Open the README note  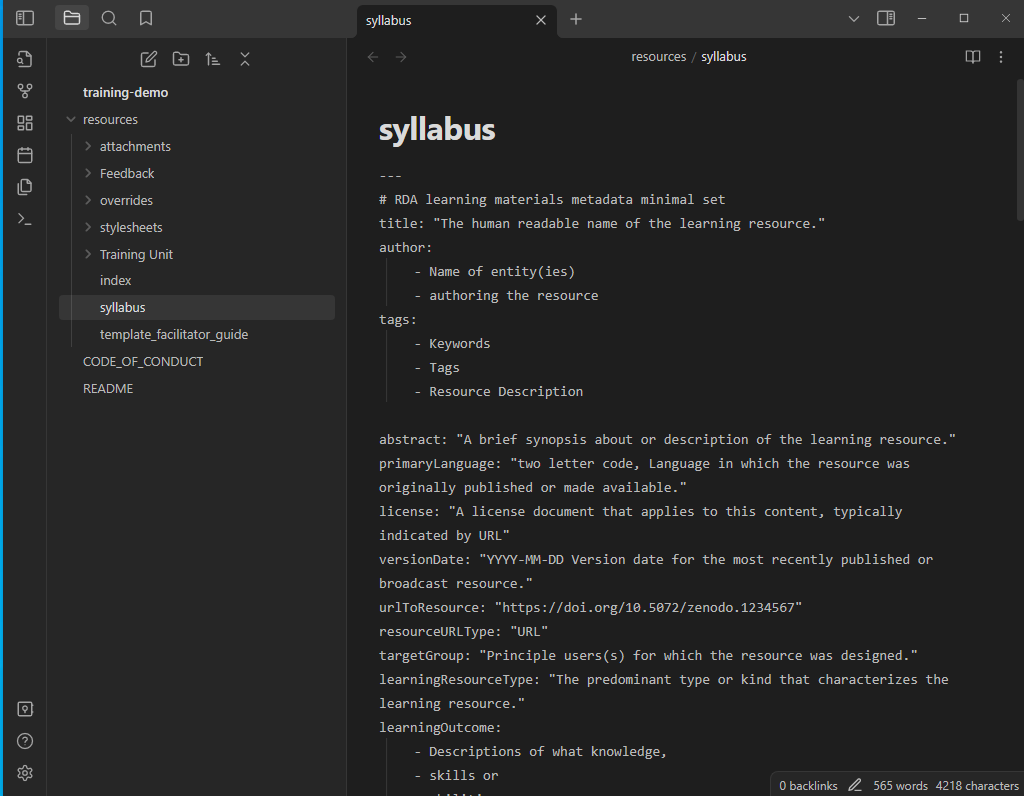(x=108, y=388)
